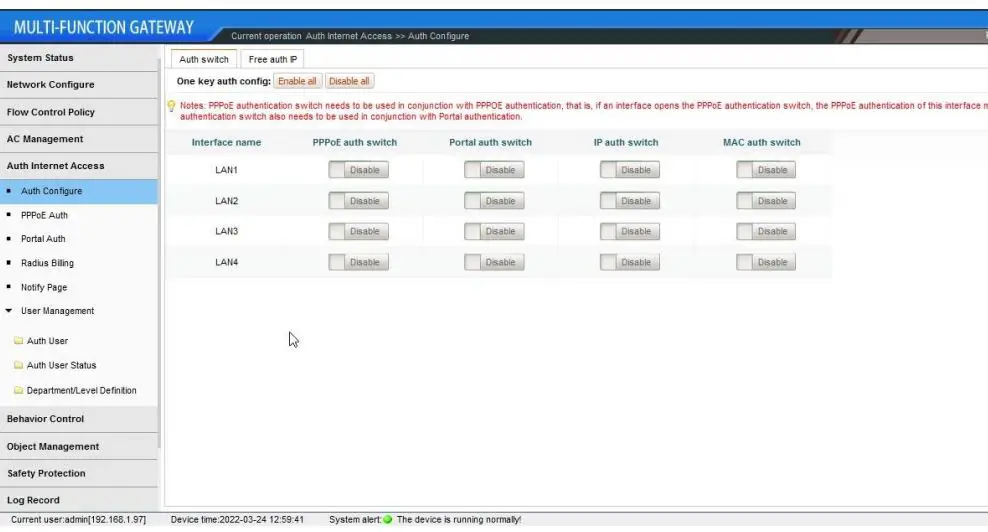Click the Disable all button
988x532 pixels.
(x=349, y=81)
